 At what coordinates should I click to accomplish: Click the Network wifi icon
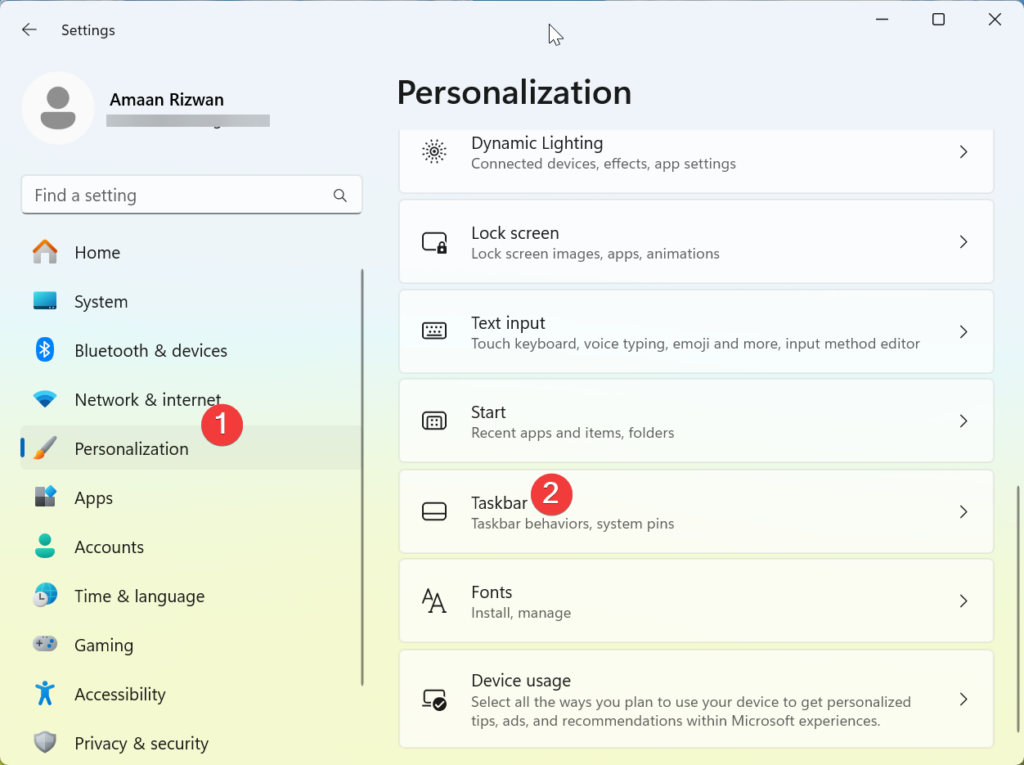tap(45, 399)
